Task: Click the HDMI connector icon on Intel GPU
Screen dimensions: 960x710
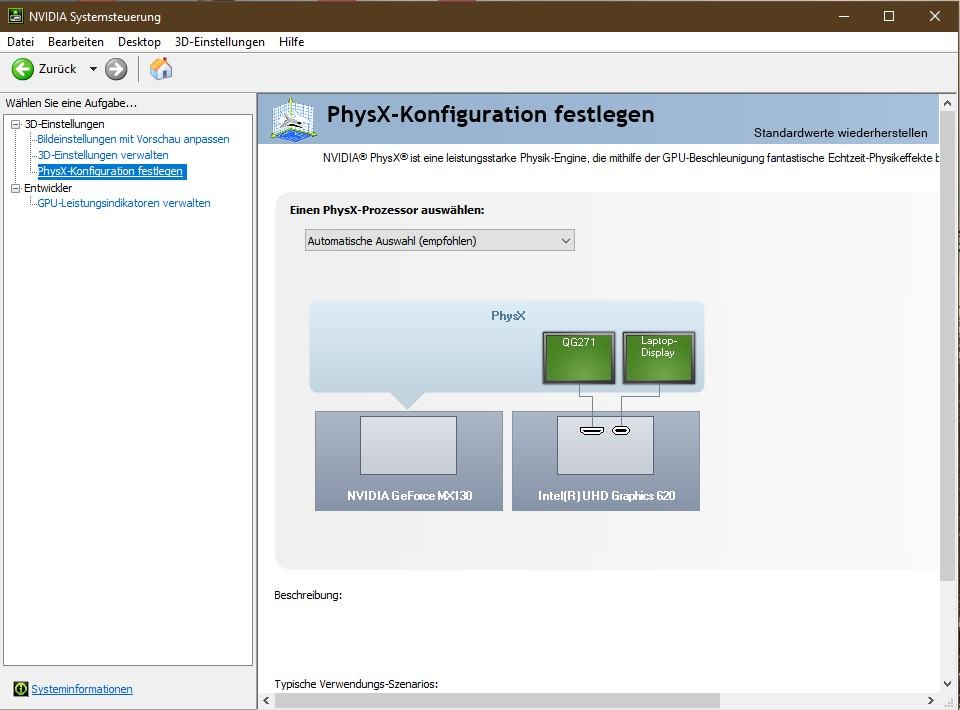Action: point(591,430)
